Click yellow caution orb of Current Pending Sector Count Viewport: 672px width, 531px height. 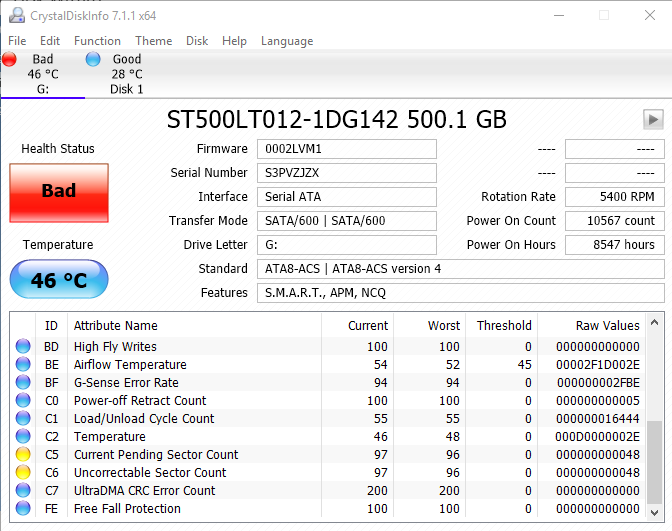click(x=23, y=454)
